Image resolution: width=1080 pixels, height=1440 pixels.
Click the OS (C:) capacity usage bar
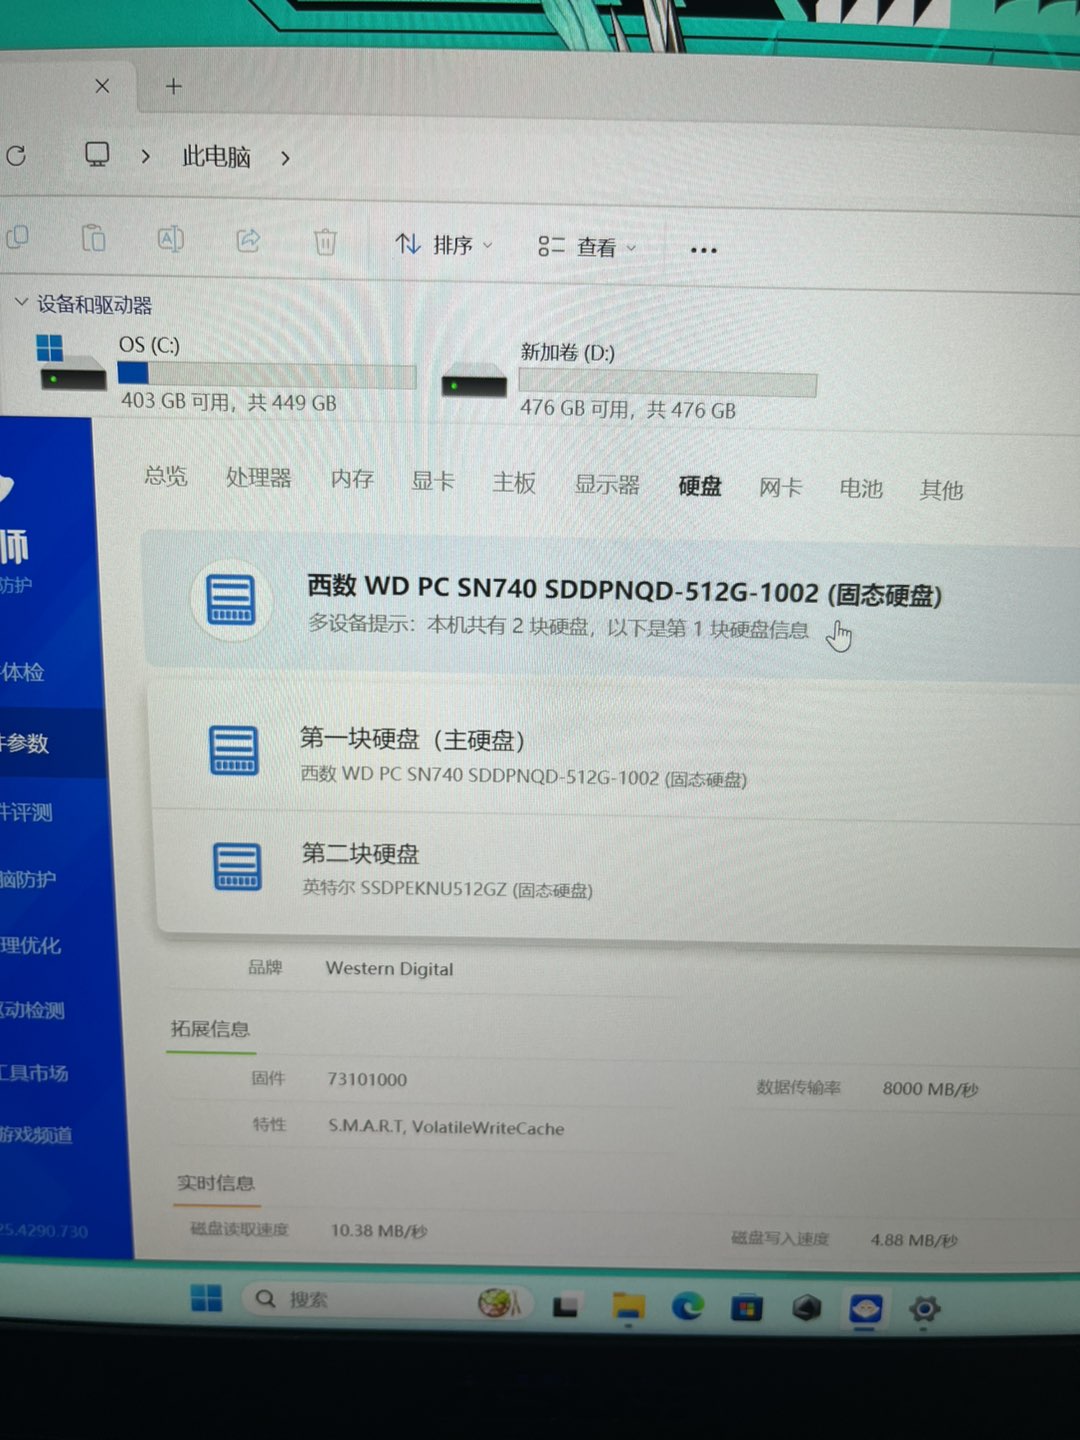(267, 375)
